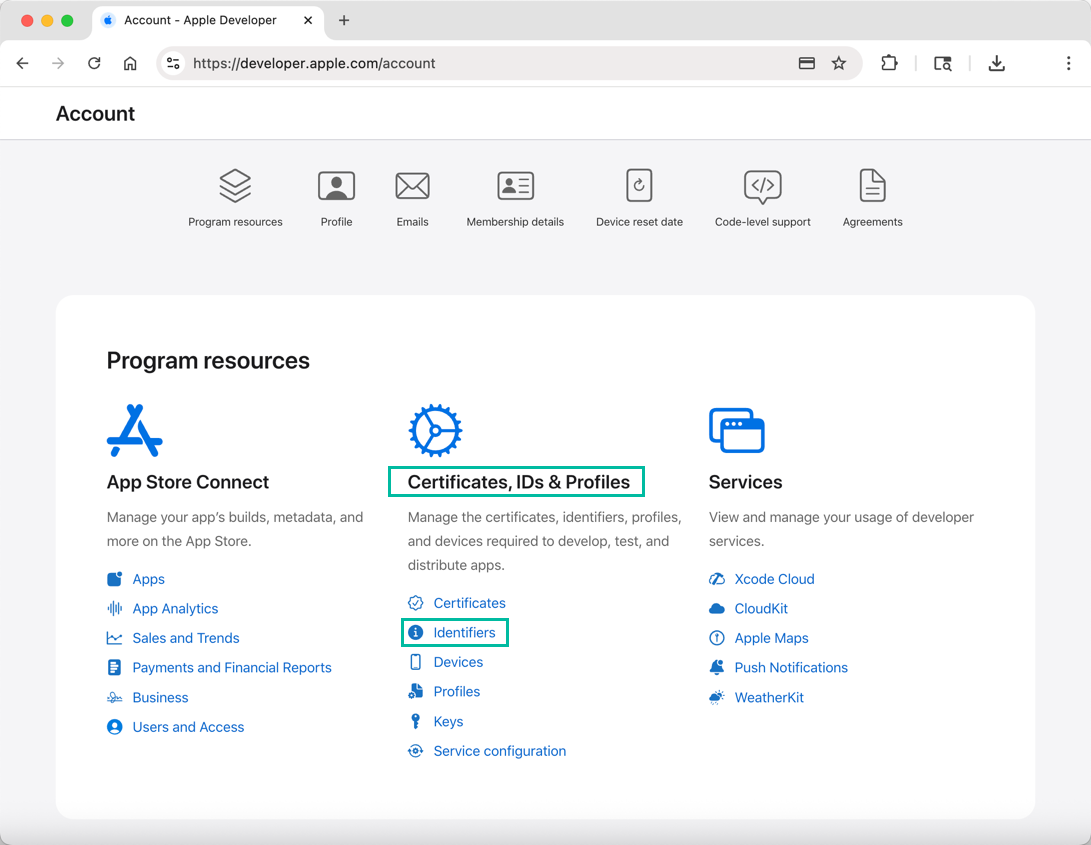Open Sales and Trends link

pyautogui.click(x=186, y=638)
